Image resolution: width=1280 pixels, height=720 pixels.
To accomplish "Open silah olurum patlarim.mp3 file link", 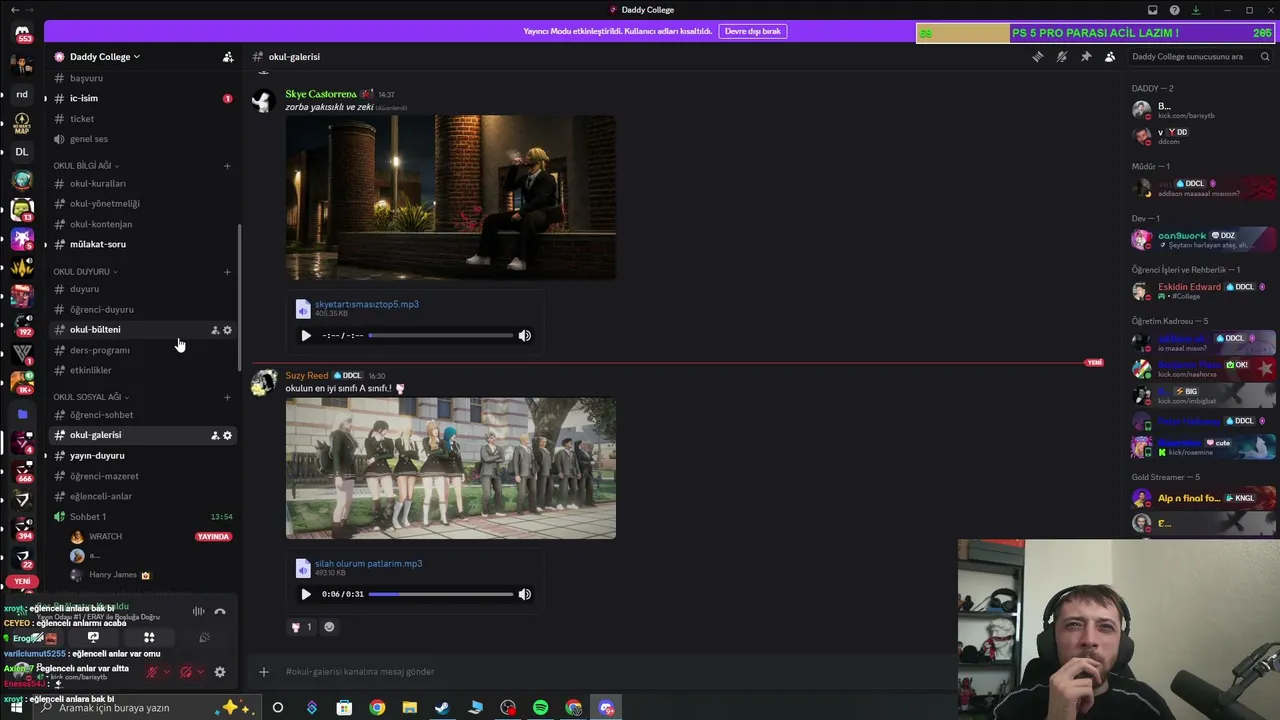I will click(x=369, y=563).
